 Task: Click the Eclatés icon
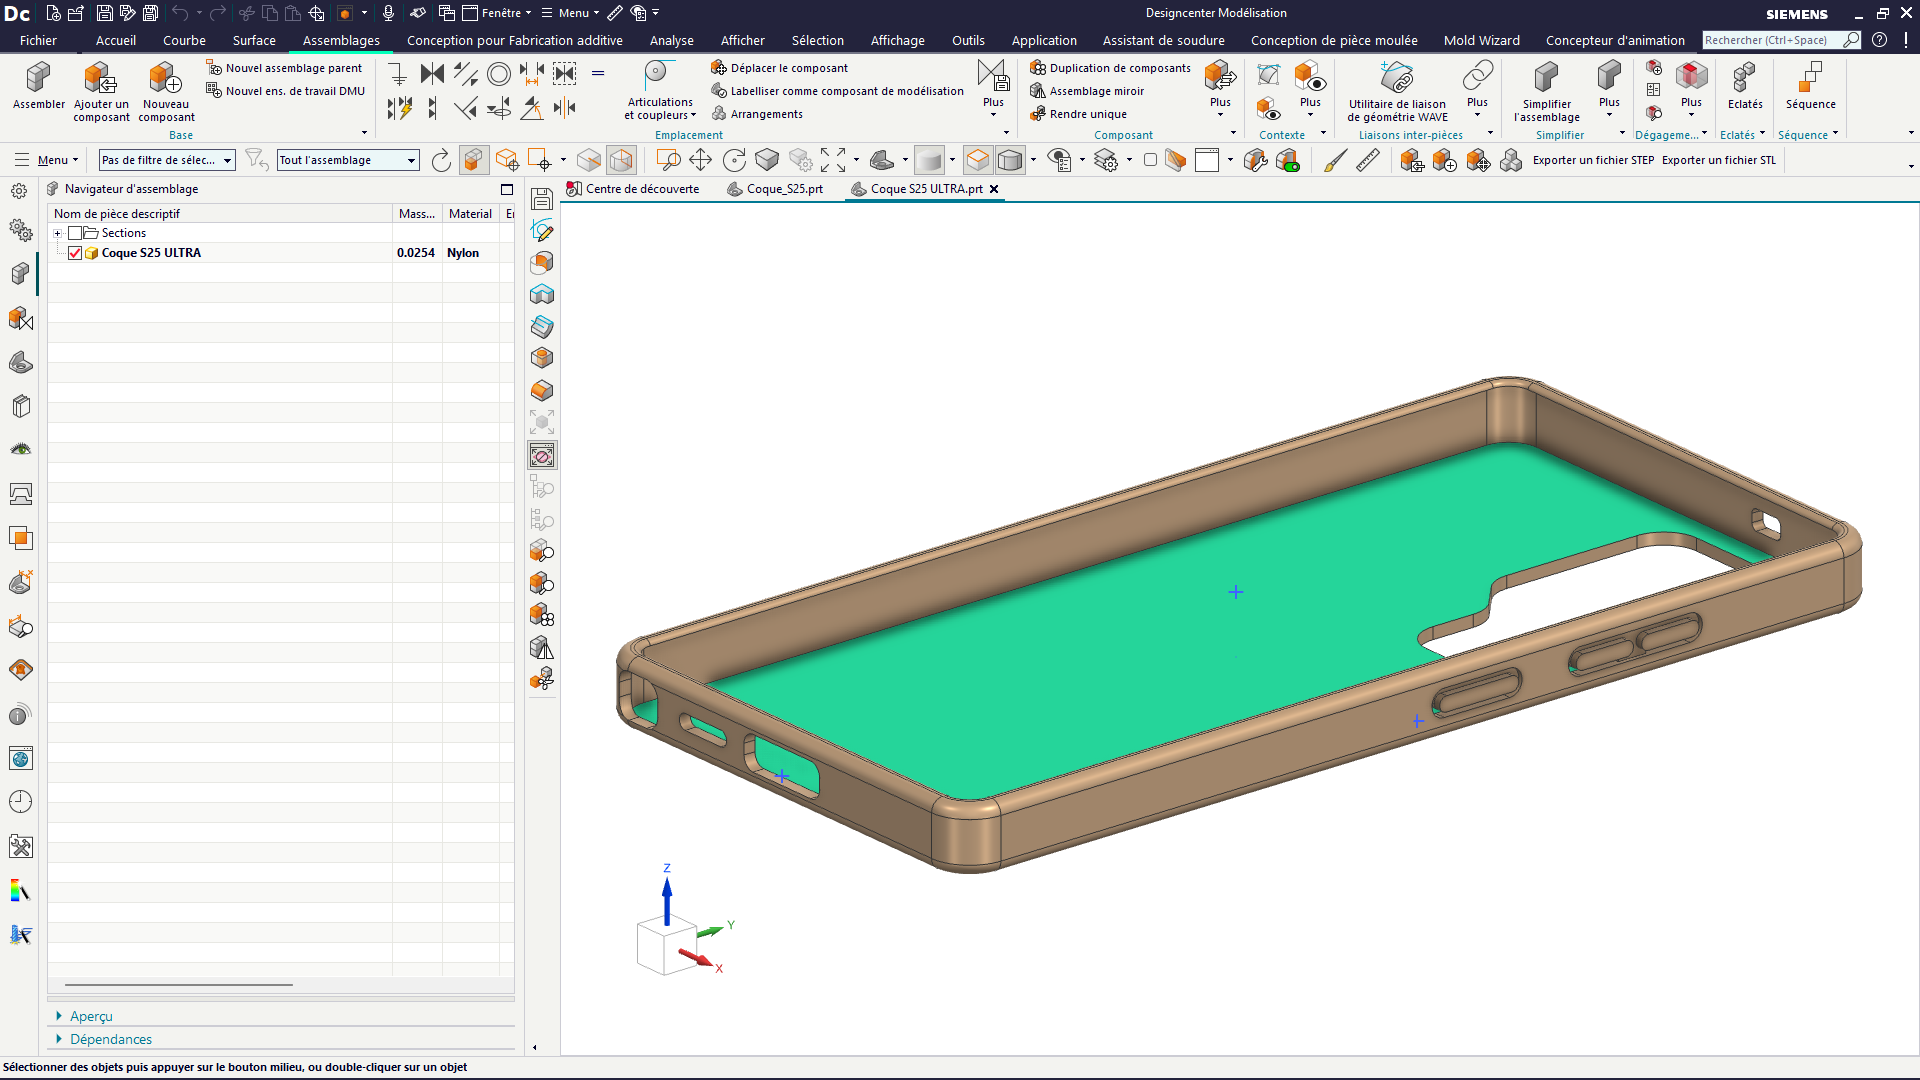1745,86
